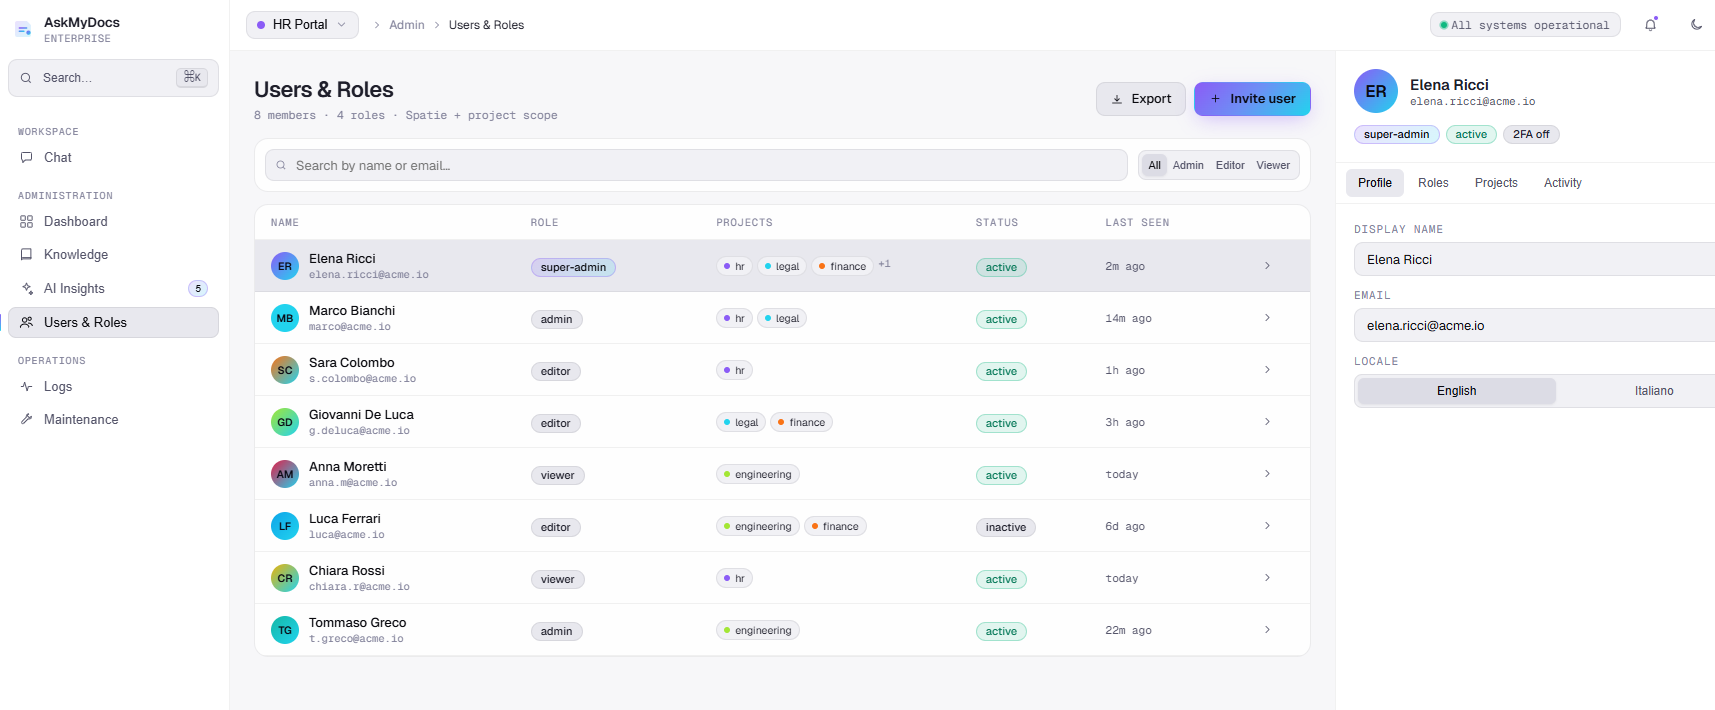The image size is (1715, 710).
Task: Switch to the Activity tab
Action: click(x=1562, y=183)
